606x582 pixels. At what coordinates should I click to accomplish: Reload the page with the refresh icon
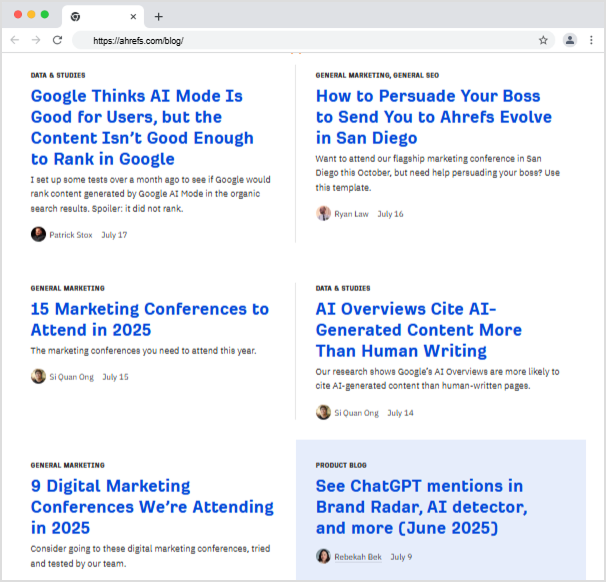coord(58,40)
